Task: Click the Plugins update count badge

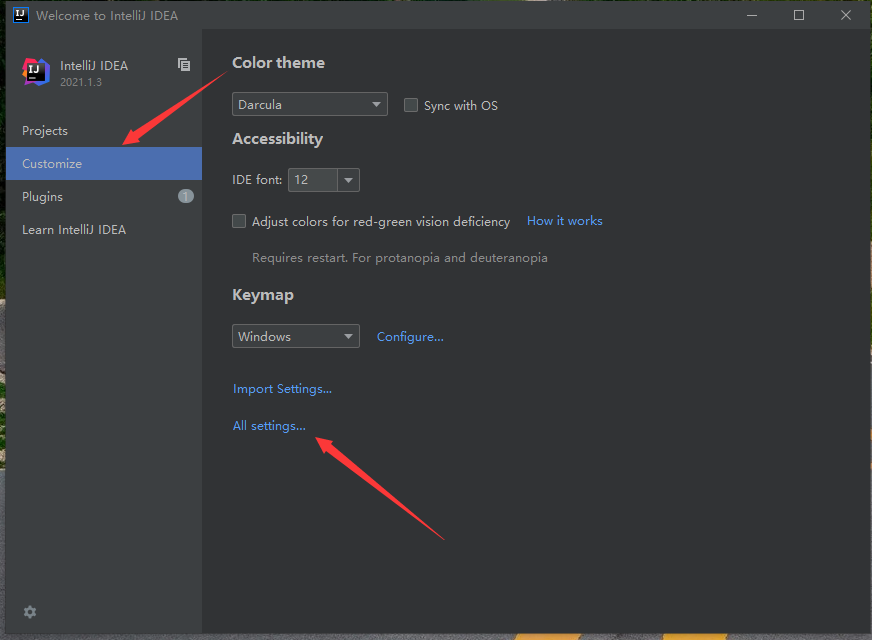Action: tap(186, 196)
